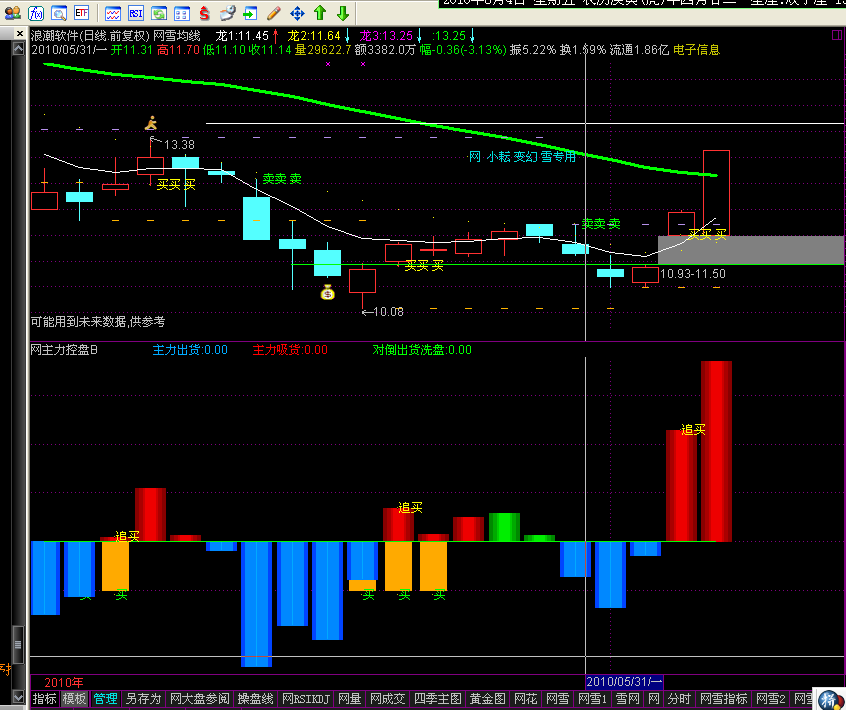This screenshot has height=710, width=846.
Task: Select the blue four-way move arrows tool
Action: tap(297, 13)
